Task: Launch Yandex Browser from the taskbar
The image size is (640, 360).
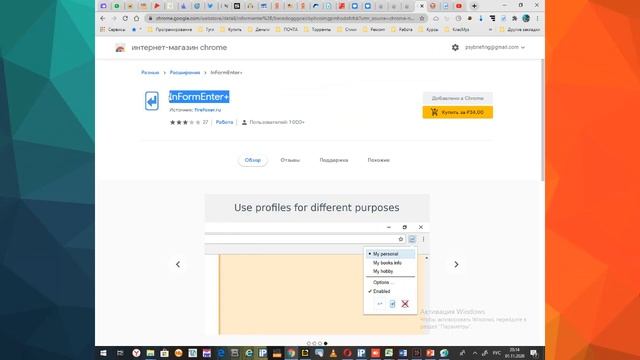Action: [x=136, y=353]
